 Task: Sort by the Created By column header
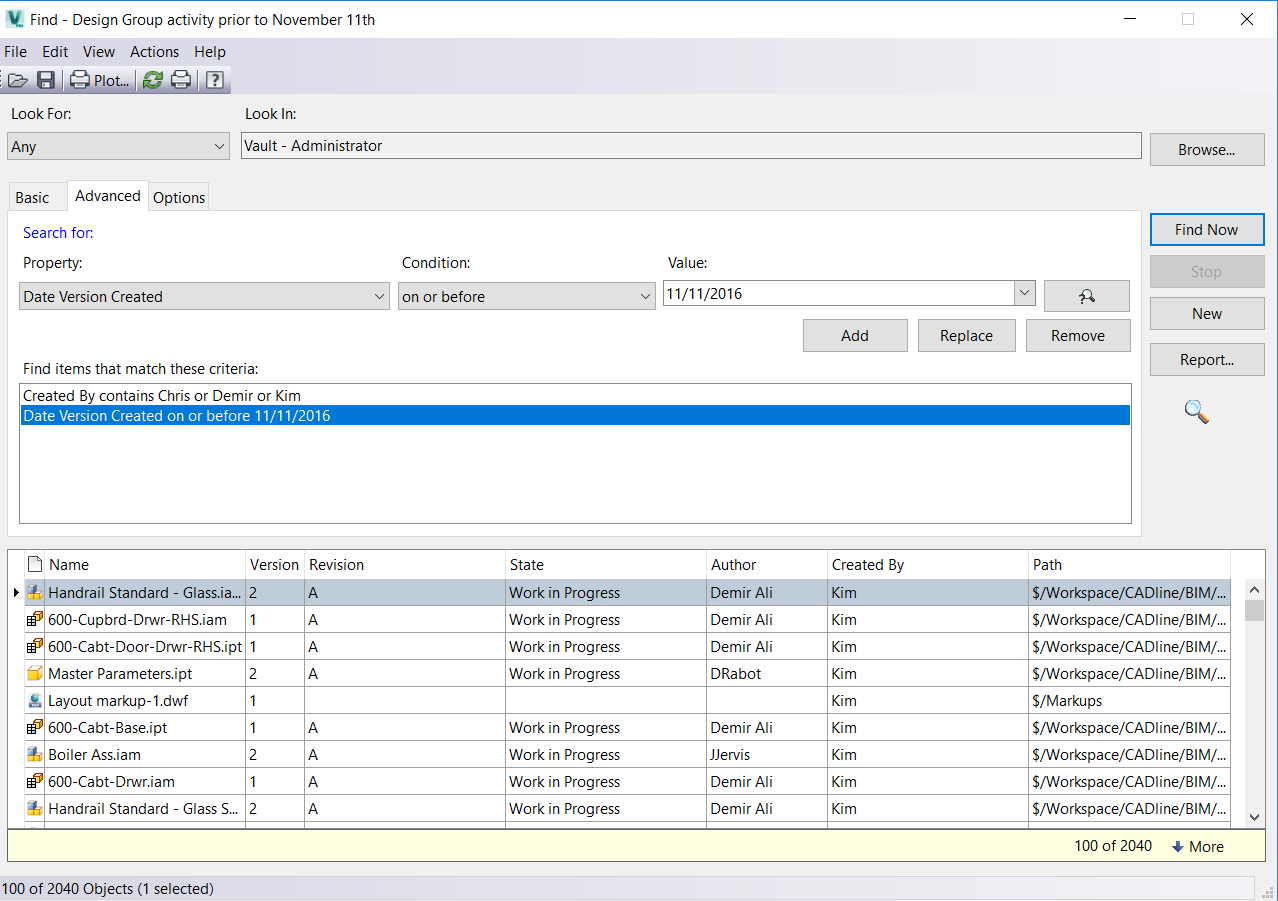pyautogui.click(x=928, y=564)
